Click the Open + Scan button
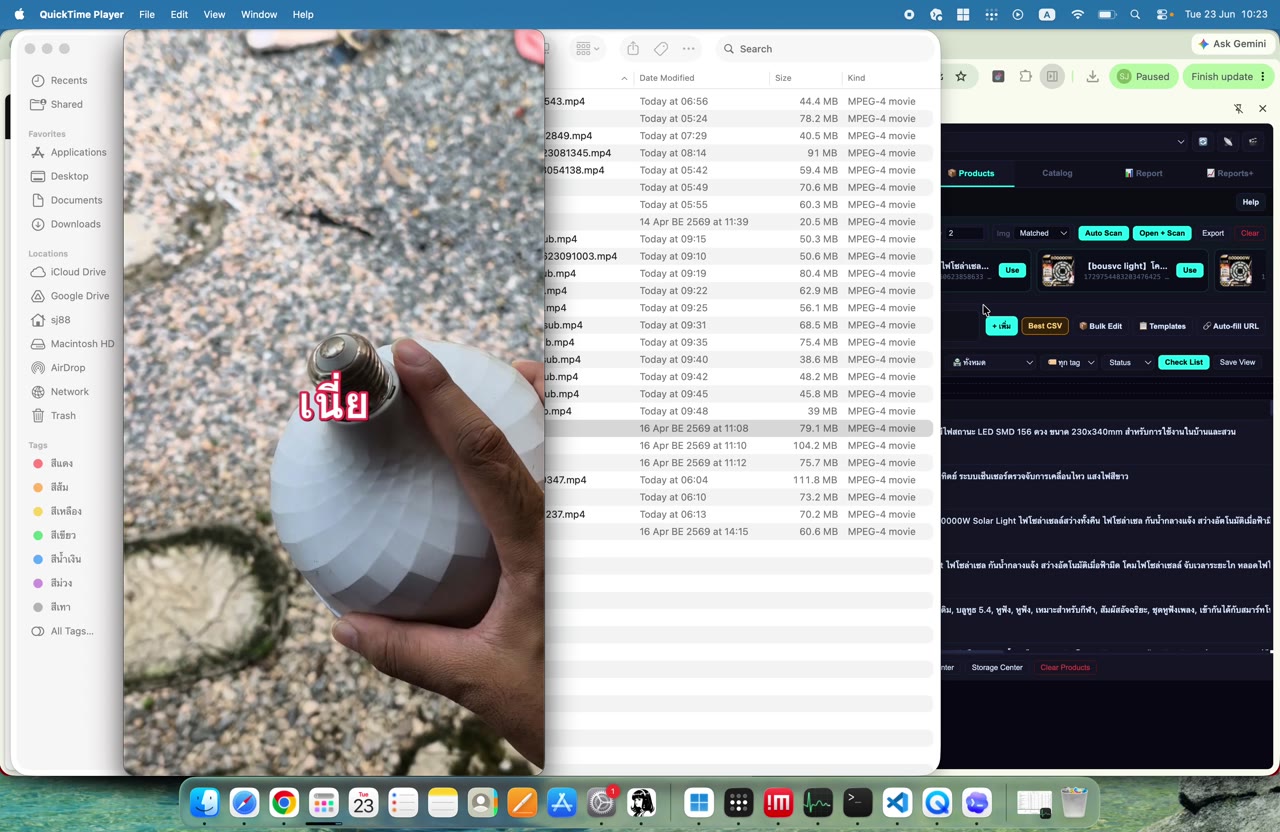1280x832 pixels. click(x=1161, y=233)
